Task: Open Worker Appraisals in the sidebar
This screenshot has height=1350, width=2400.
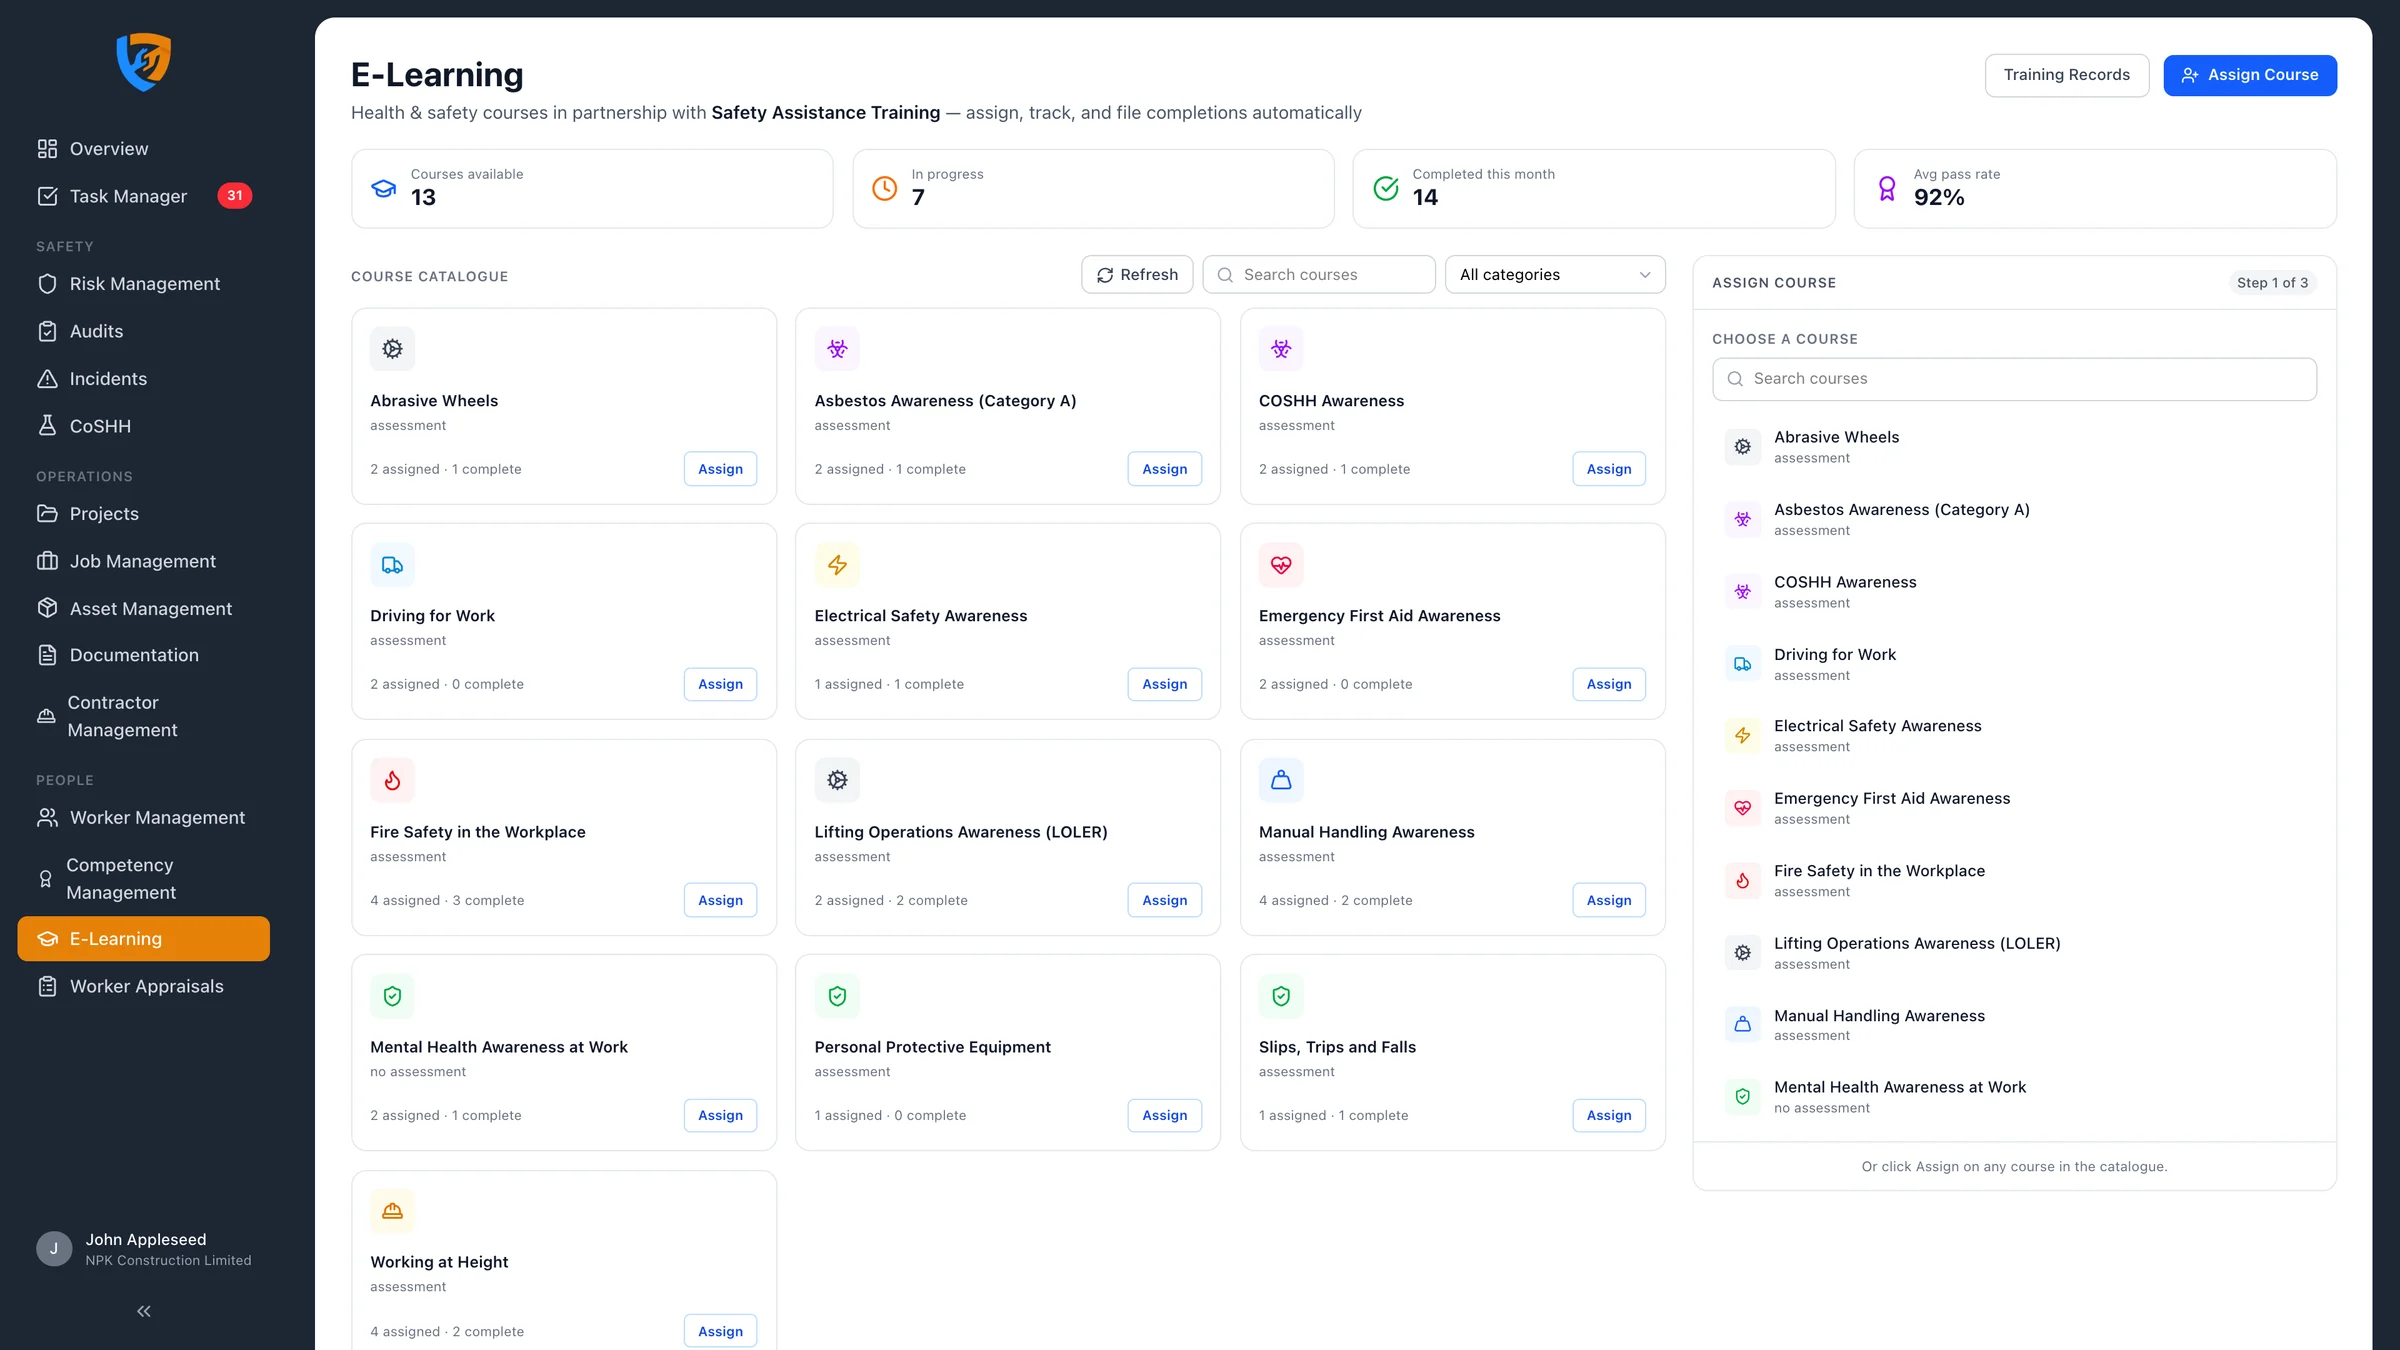Action: click(144, 986)
